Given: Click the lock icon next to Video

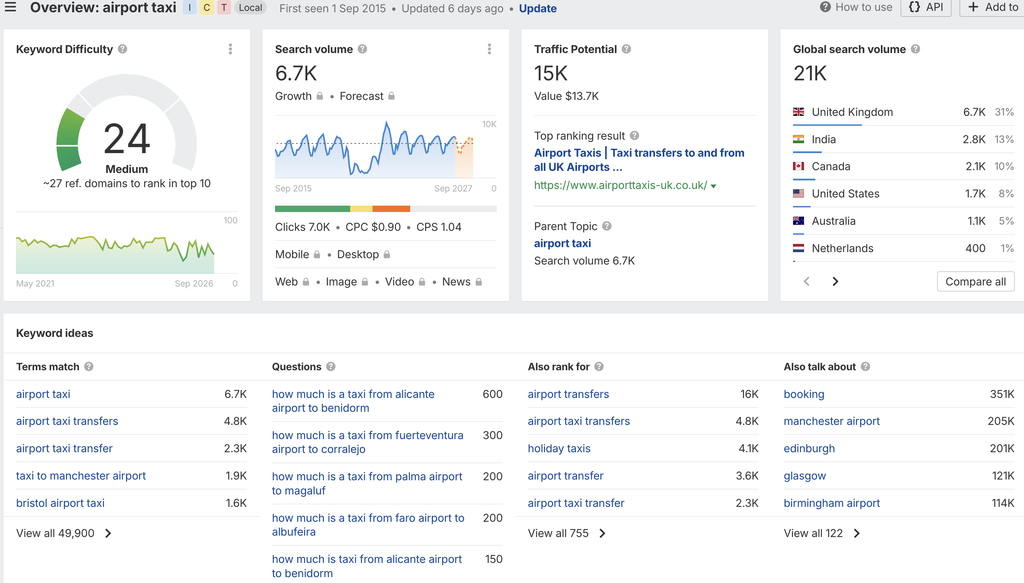Looking at the screenshot, I should [422, 282].
